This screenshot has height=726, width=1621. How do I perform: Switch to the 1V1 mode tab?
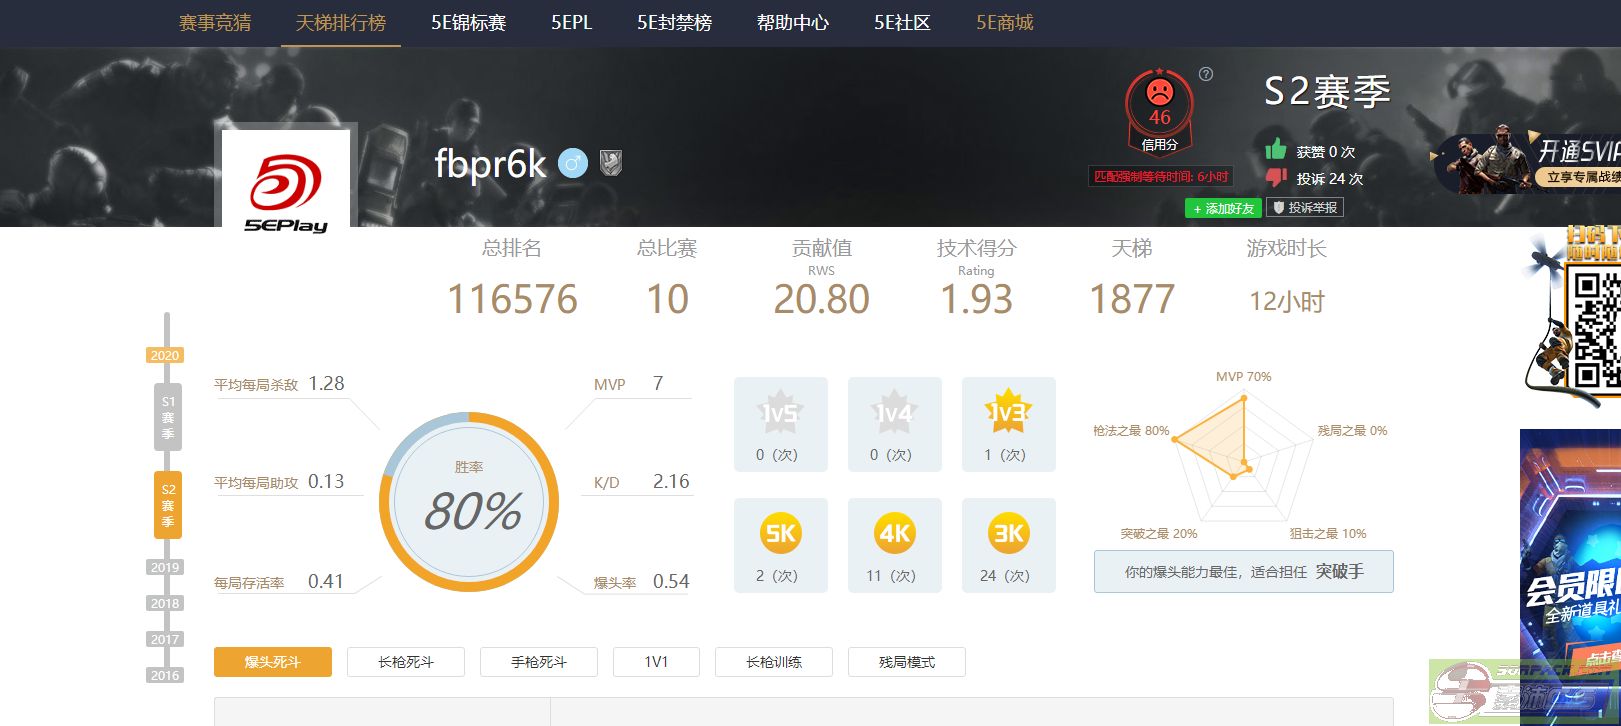click(656, 662)
